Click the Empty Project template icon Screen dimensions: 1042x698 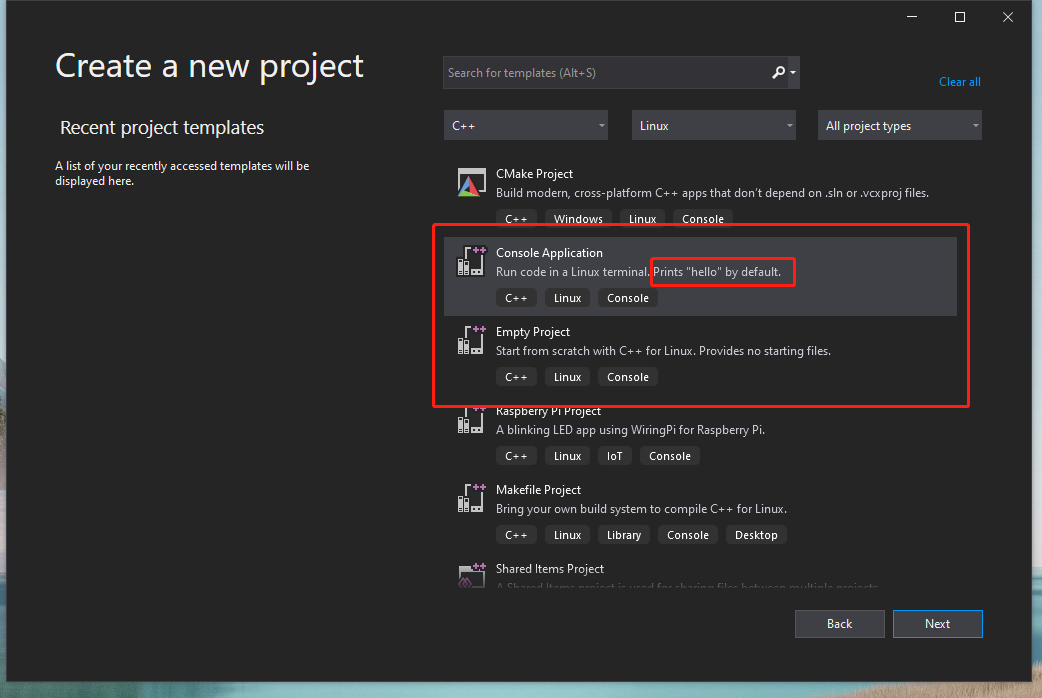[470, 340]
